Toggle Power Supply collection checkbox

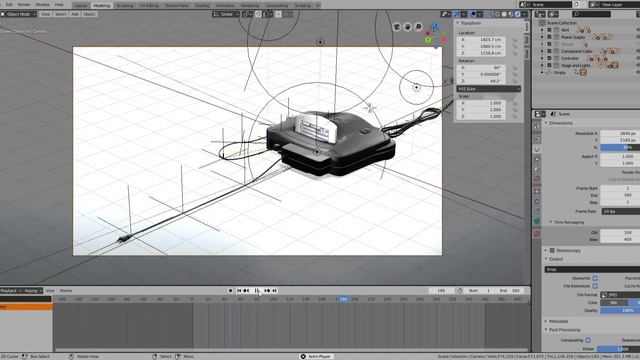[549, 37]
